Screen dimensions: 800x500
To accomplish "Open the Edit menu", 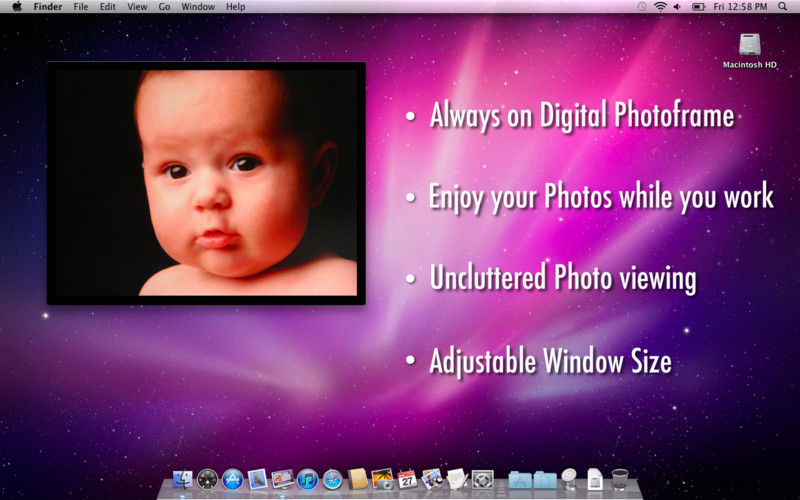I will [x=108, y=7].
